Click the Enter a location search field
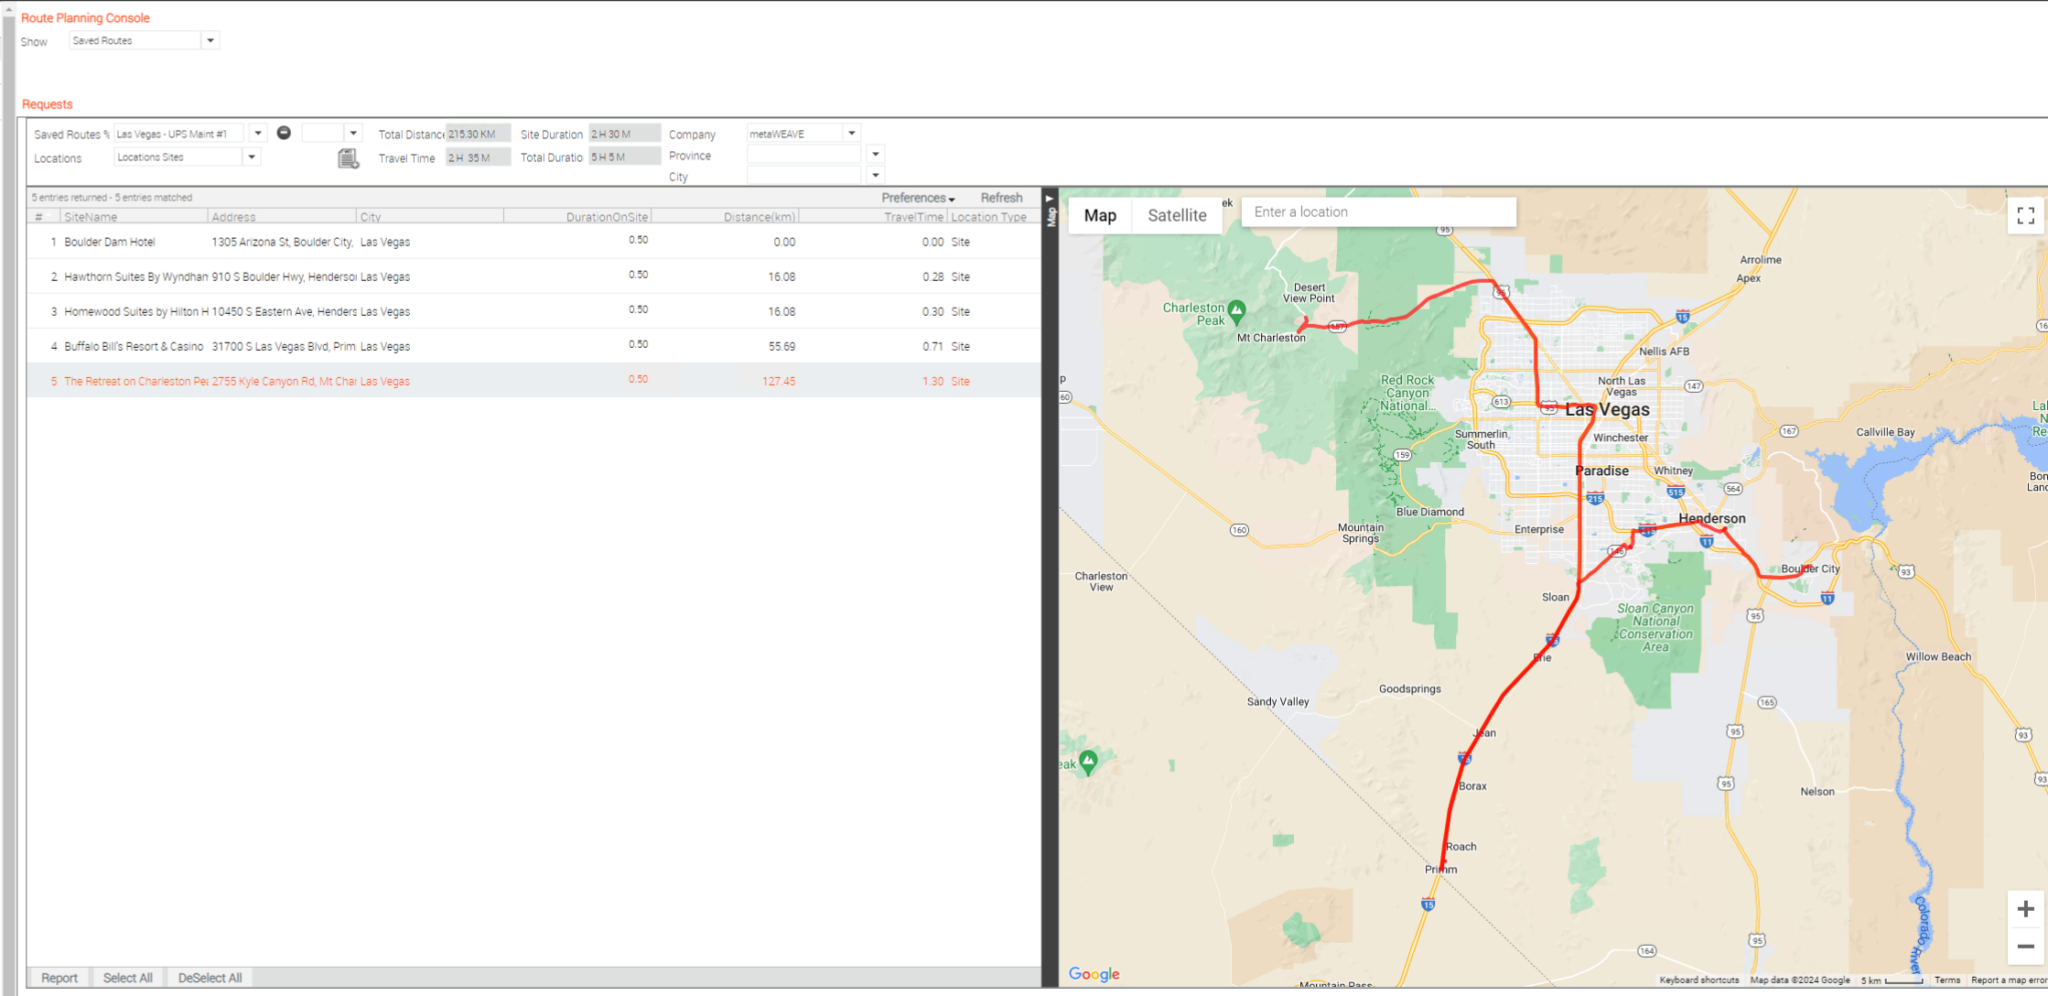 [x=1379, y=212]
